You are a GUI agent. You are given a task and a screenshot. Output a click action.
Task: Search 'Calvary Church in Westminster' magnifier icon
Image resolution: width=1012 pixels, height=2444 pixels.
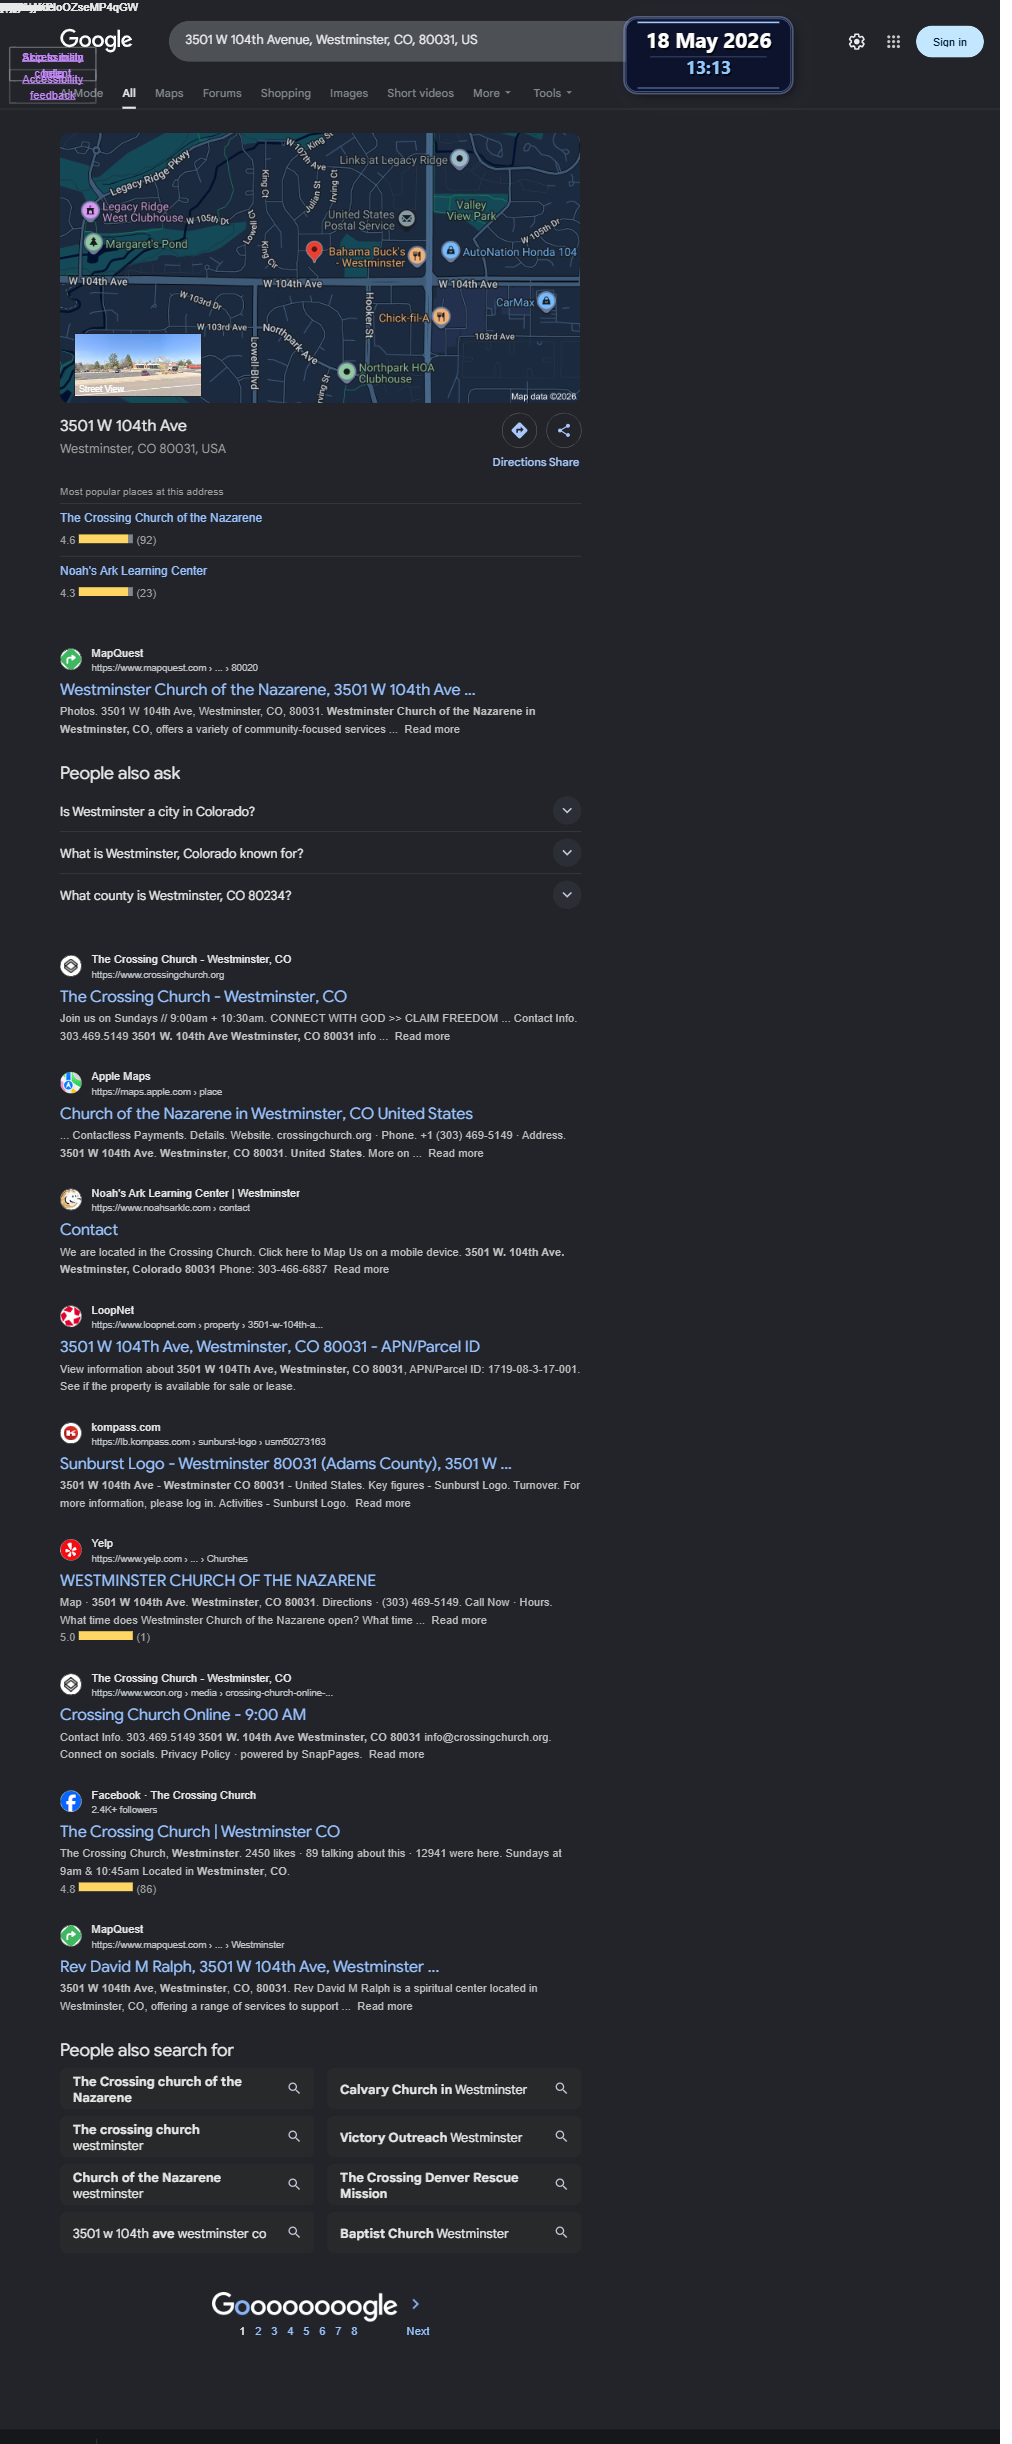(x=561, y=2088)
